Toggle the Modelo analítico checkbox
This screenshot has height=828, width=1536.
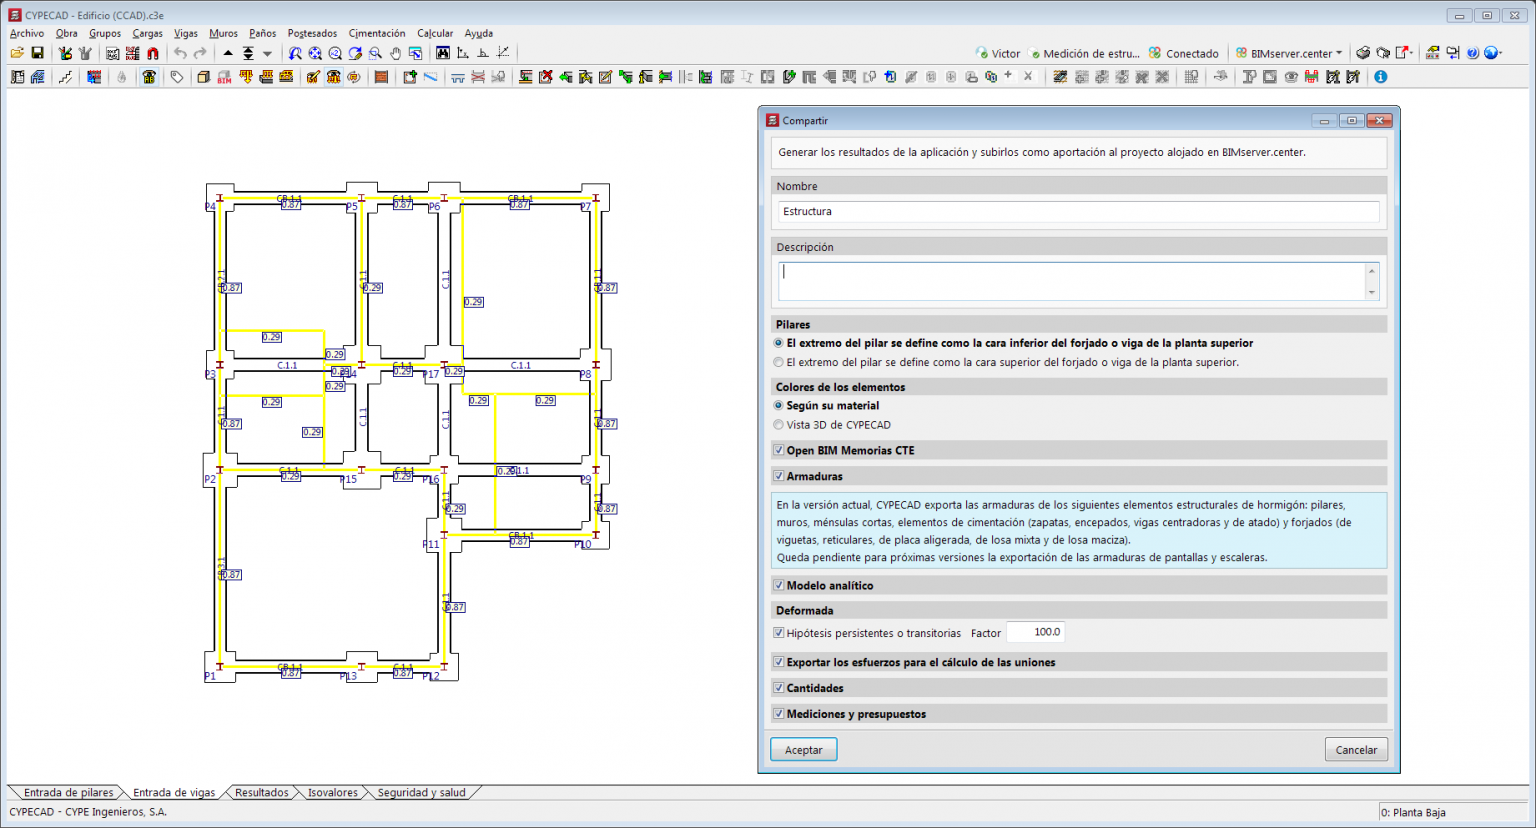[x=779, y=586]
